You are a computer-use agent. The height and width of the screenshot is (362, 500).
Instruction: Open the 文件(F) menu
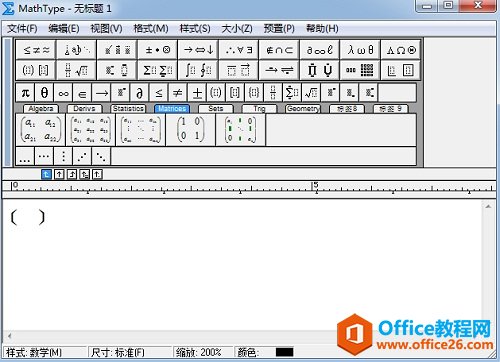coord(22,29)
